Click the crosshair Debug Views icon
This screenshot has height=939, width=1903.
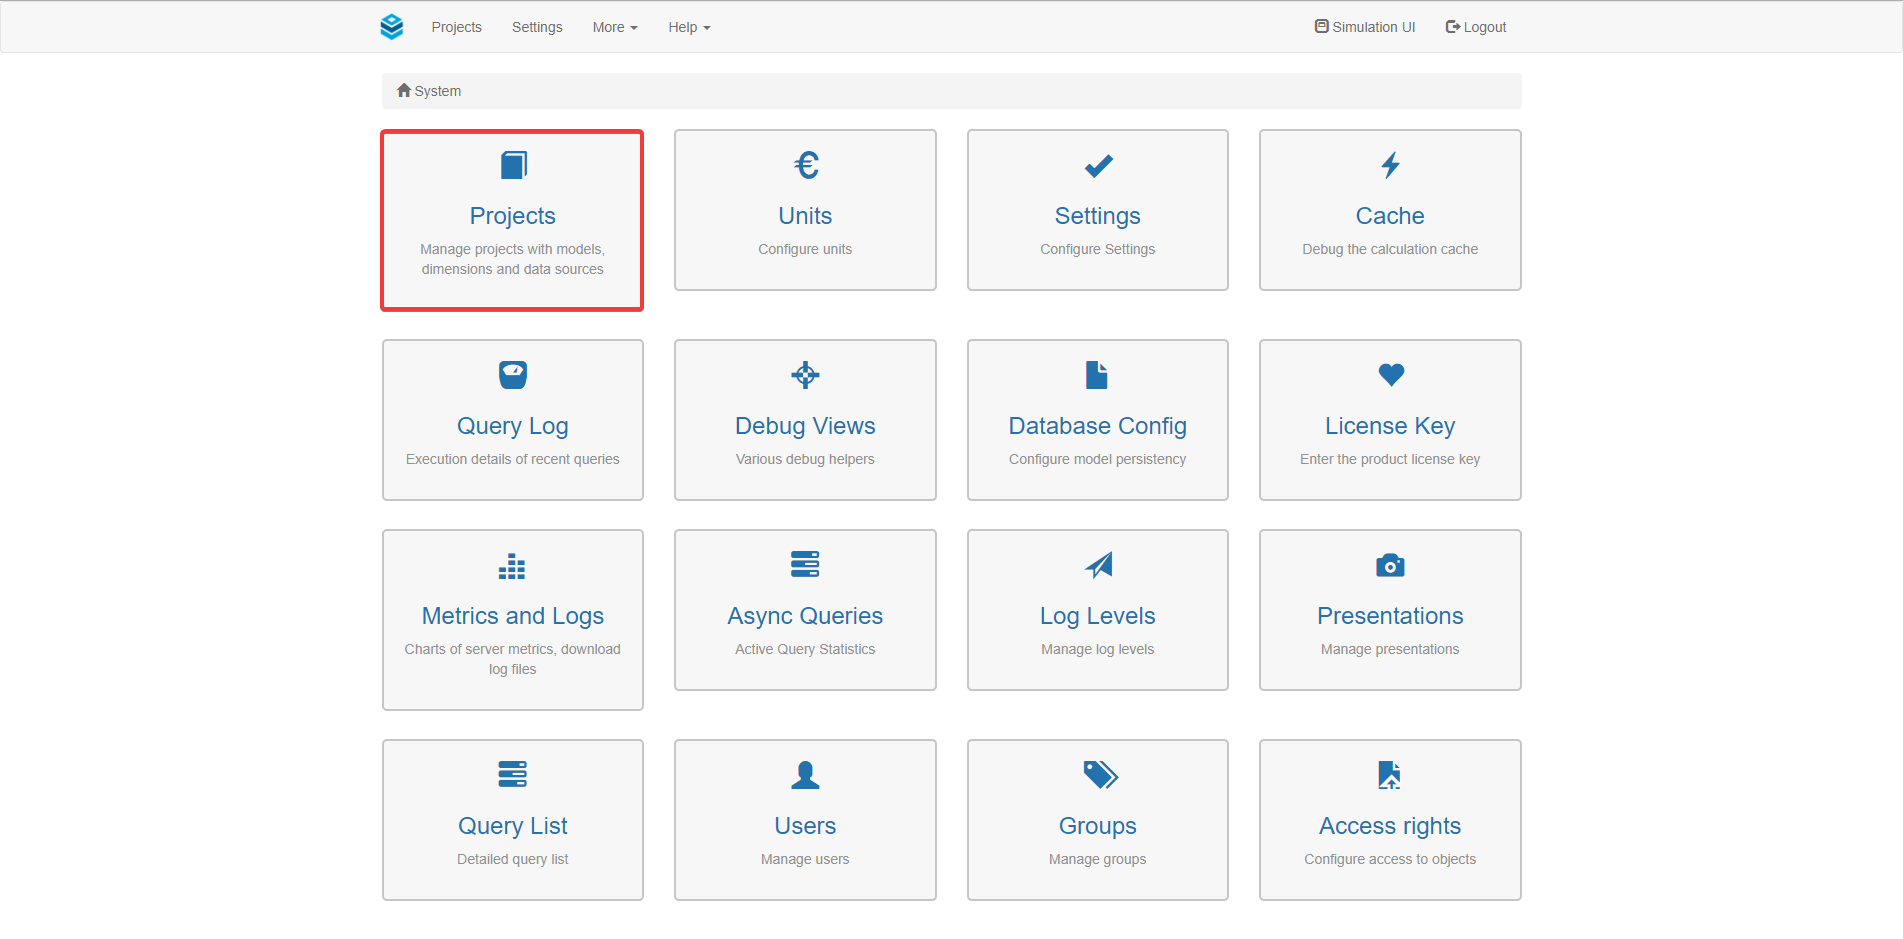pyautogui.click(x=805, y=375)
